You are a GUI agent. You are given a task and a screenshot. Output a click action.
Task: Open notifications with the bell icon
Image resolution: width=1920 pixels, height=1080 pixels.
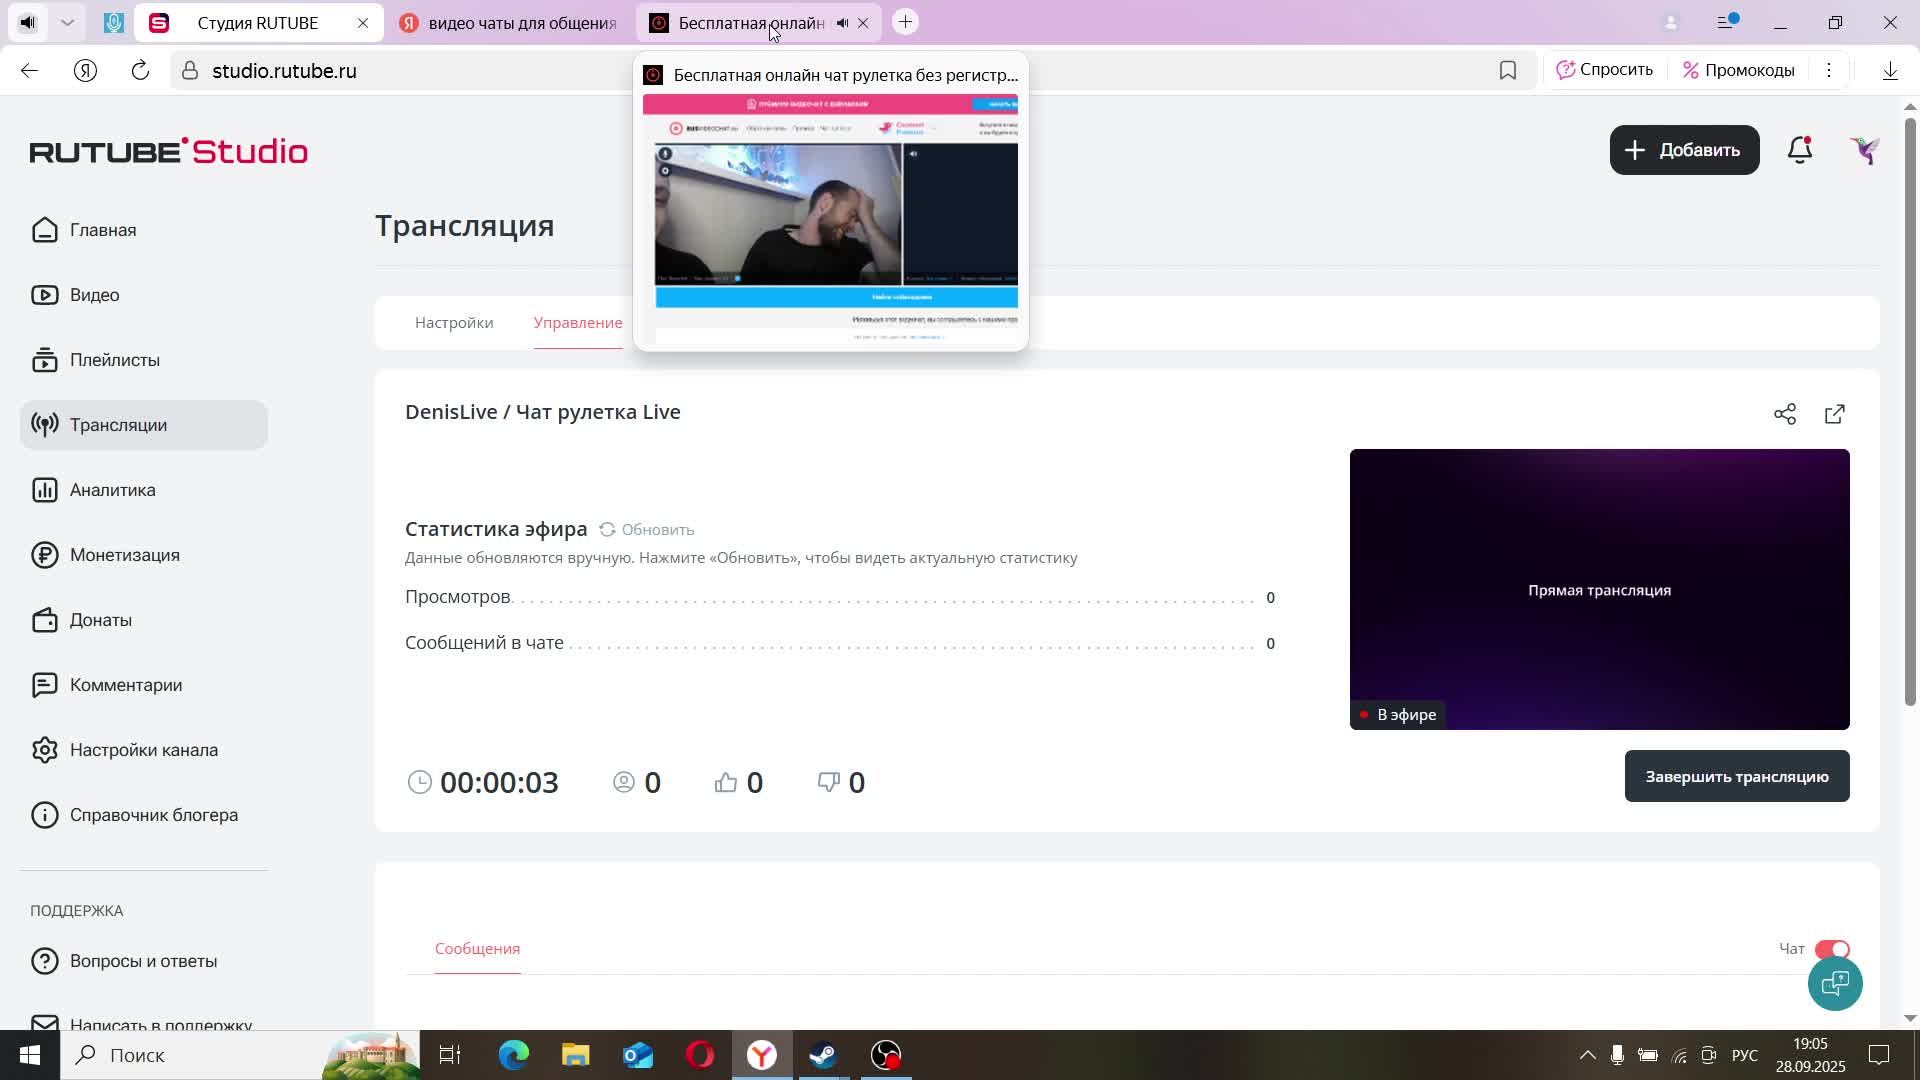[x=1799, y=150]
